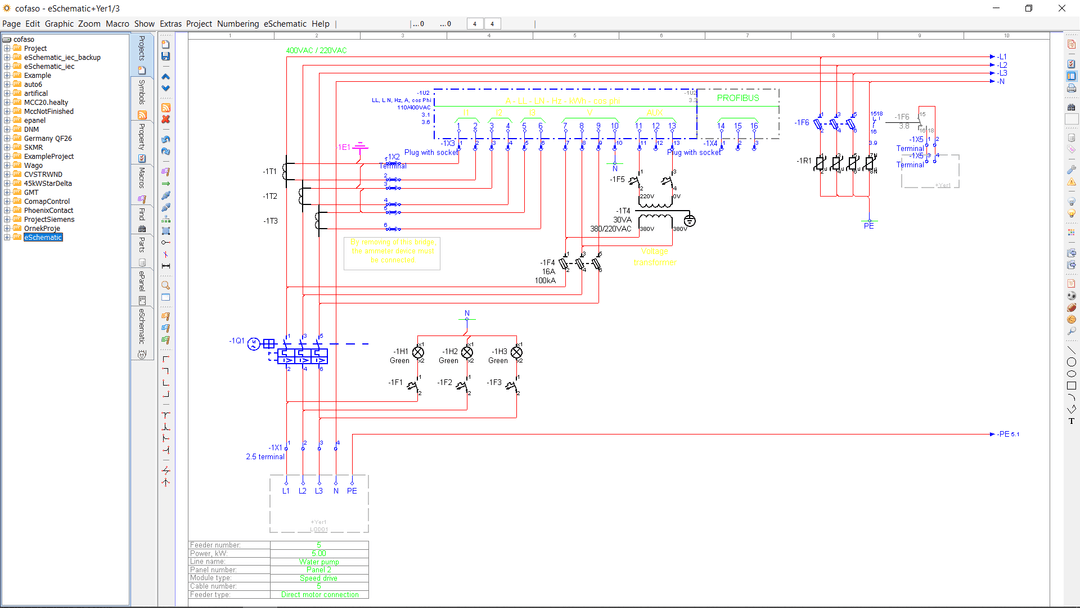Click the red X delete icon
The image size is (1080, 608).
coord(165,119)
